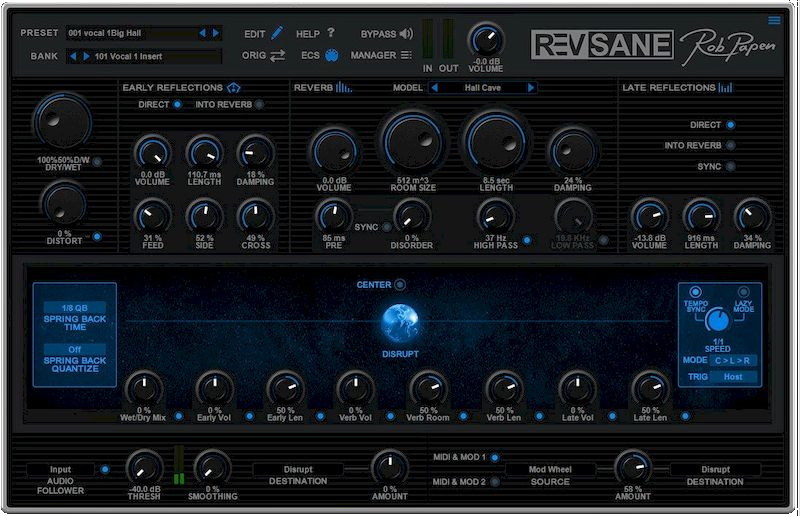Screen dimensions: 800x516
Task: Open the Audio Follower Input selector
Action: (x=60, y=469)
